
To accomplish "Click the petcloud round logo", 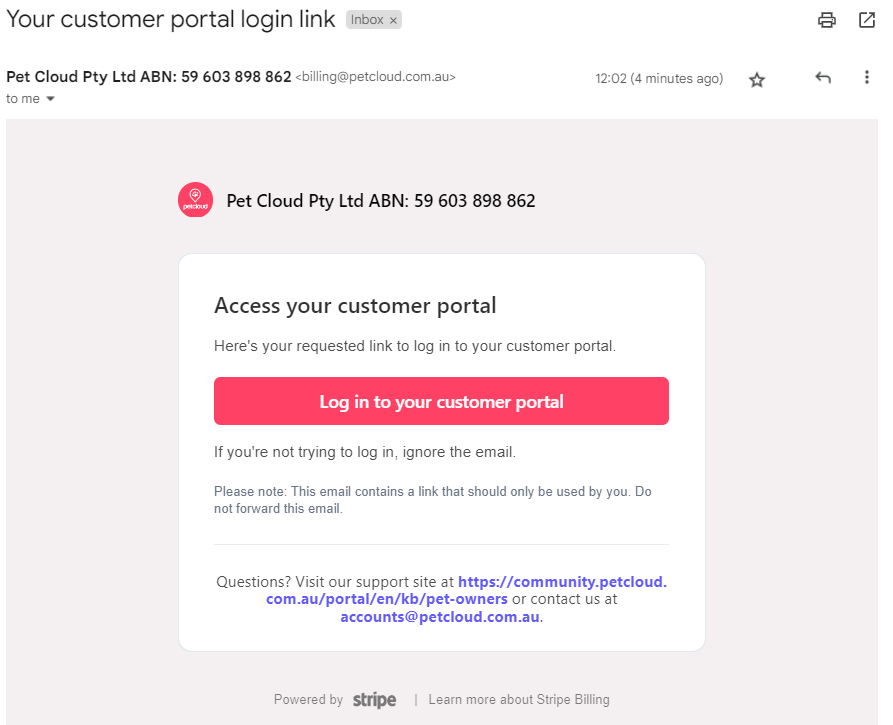I will point(195,200).
